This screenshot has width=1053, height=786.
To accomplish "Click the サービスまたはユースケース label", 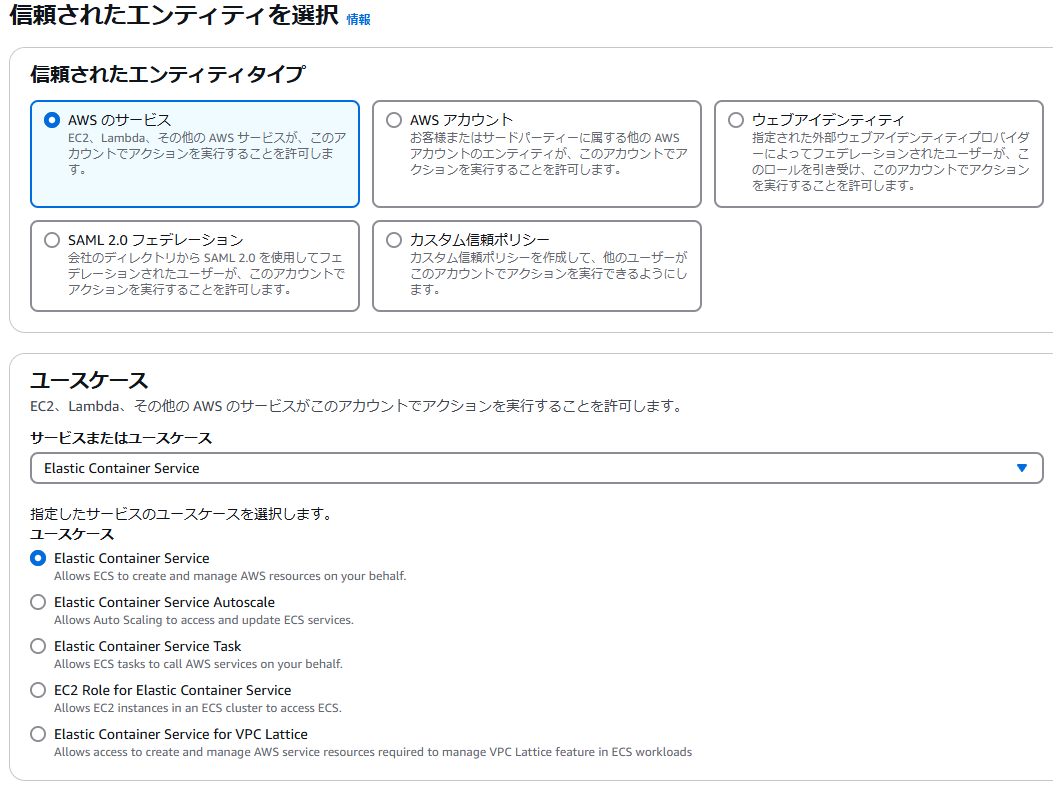I will [x=121, y=438].
